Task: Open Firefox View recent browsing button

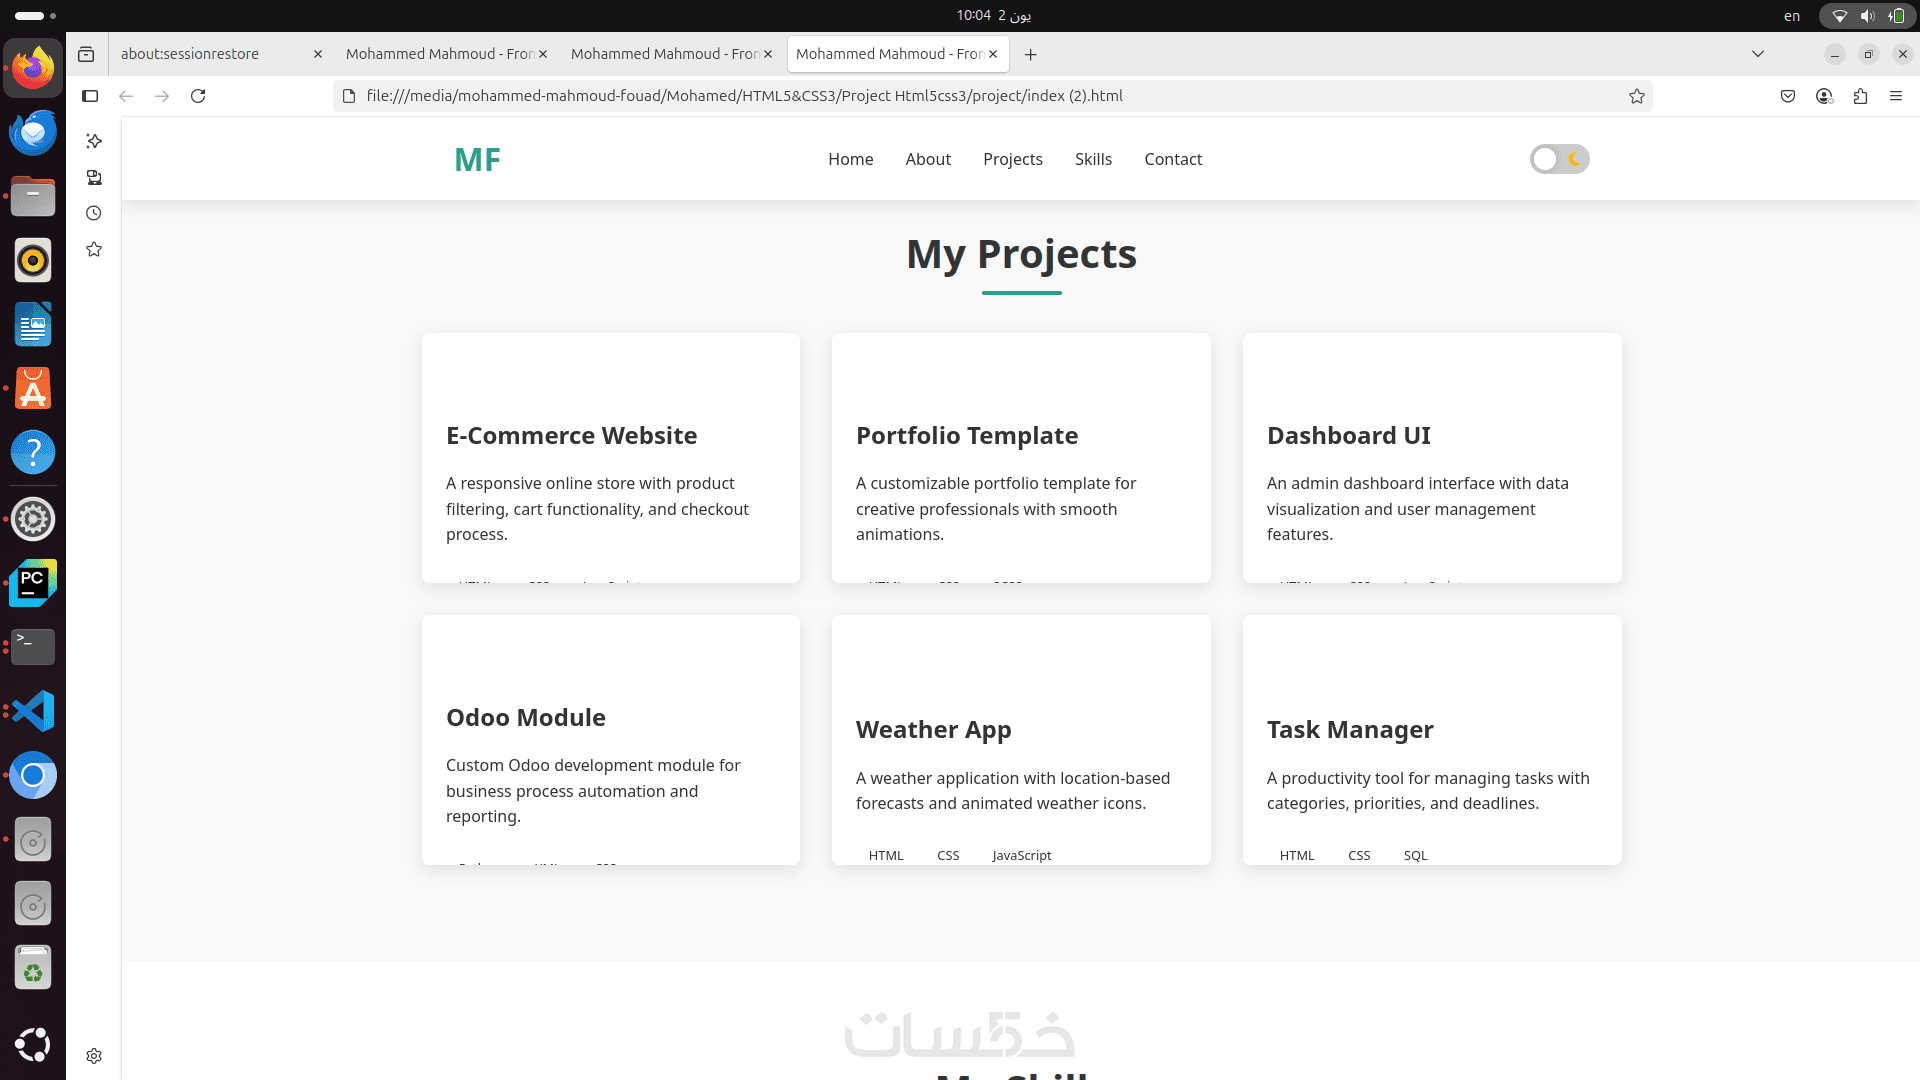Action: [86, 54]
